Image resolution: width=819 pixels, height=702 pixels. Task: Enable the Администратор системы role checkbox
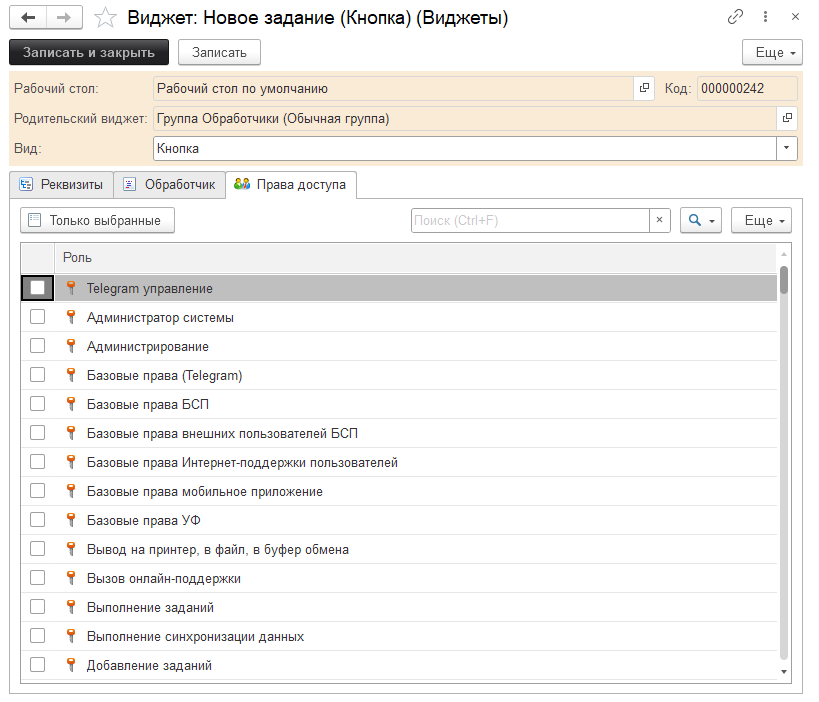tap(37, 318)
